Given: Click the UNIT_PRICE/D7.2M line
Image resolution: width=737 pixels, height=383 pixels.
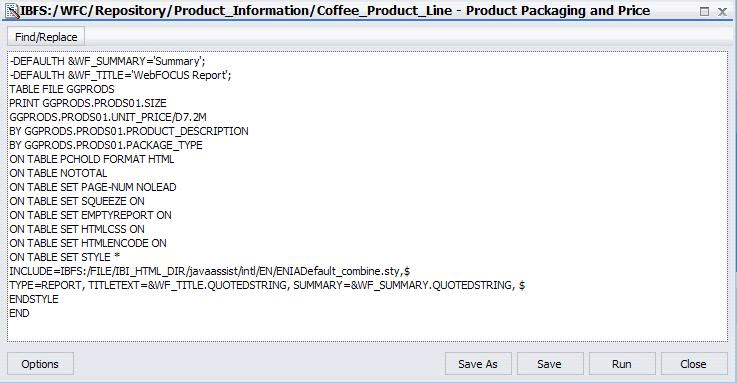Looking at the screenshot, I should pyautogui.click(x=108, y=117).
